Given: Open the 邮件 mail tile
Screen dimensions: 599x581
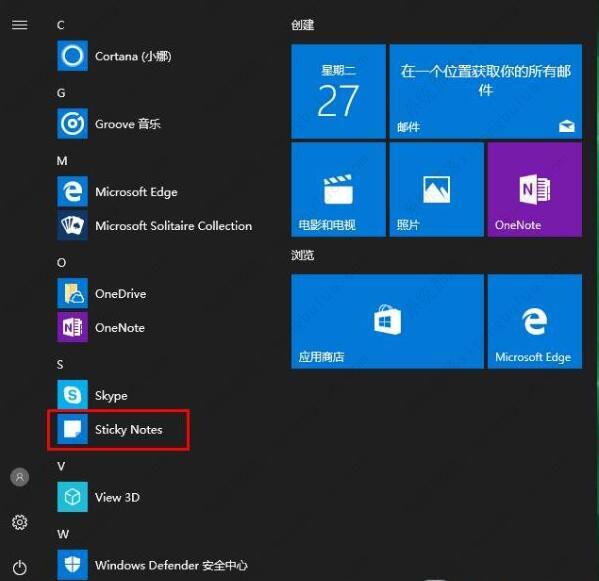Looking at the screenshot, I should point(486,91).
